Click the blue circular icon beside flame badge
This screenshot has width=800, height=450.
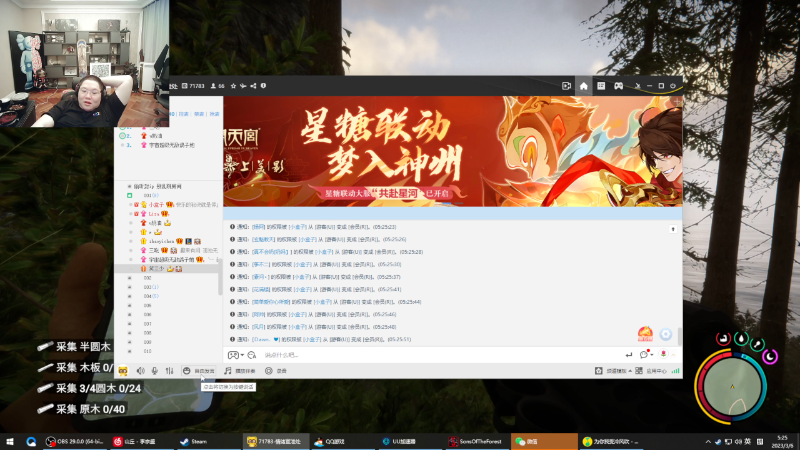click(666, 334)
